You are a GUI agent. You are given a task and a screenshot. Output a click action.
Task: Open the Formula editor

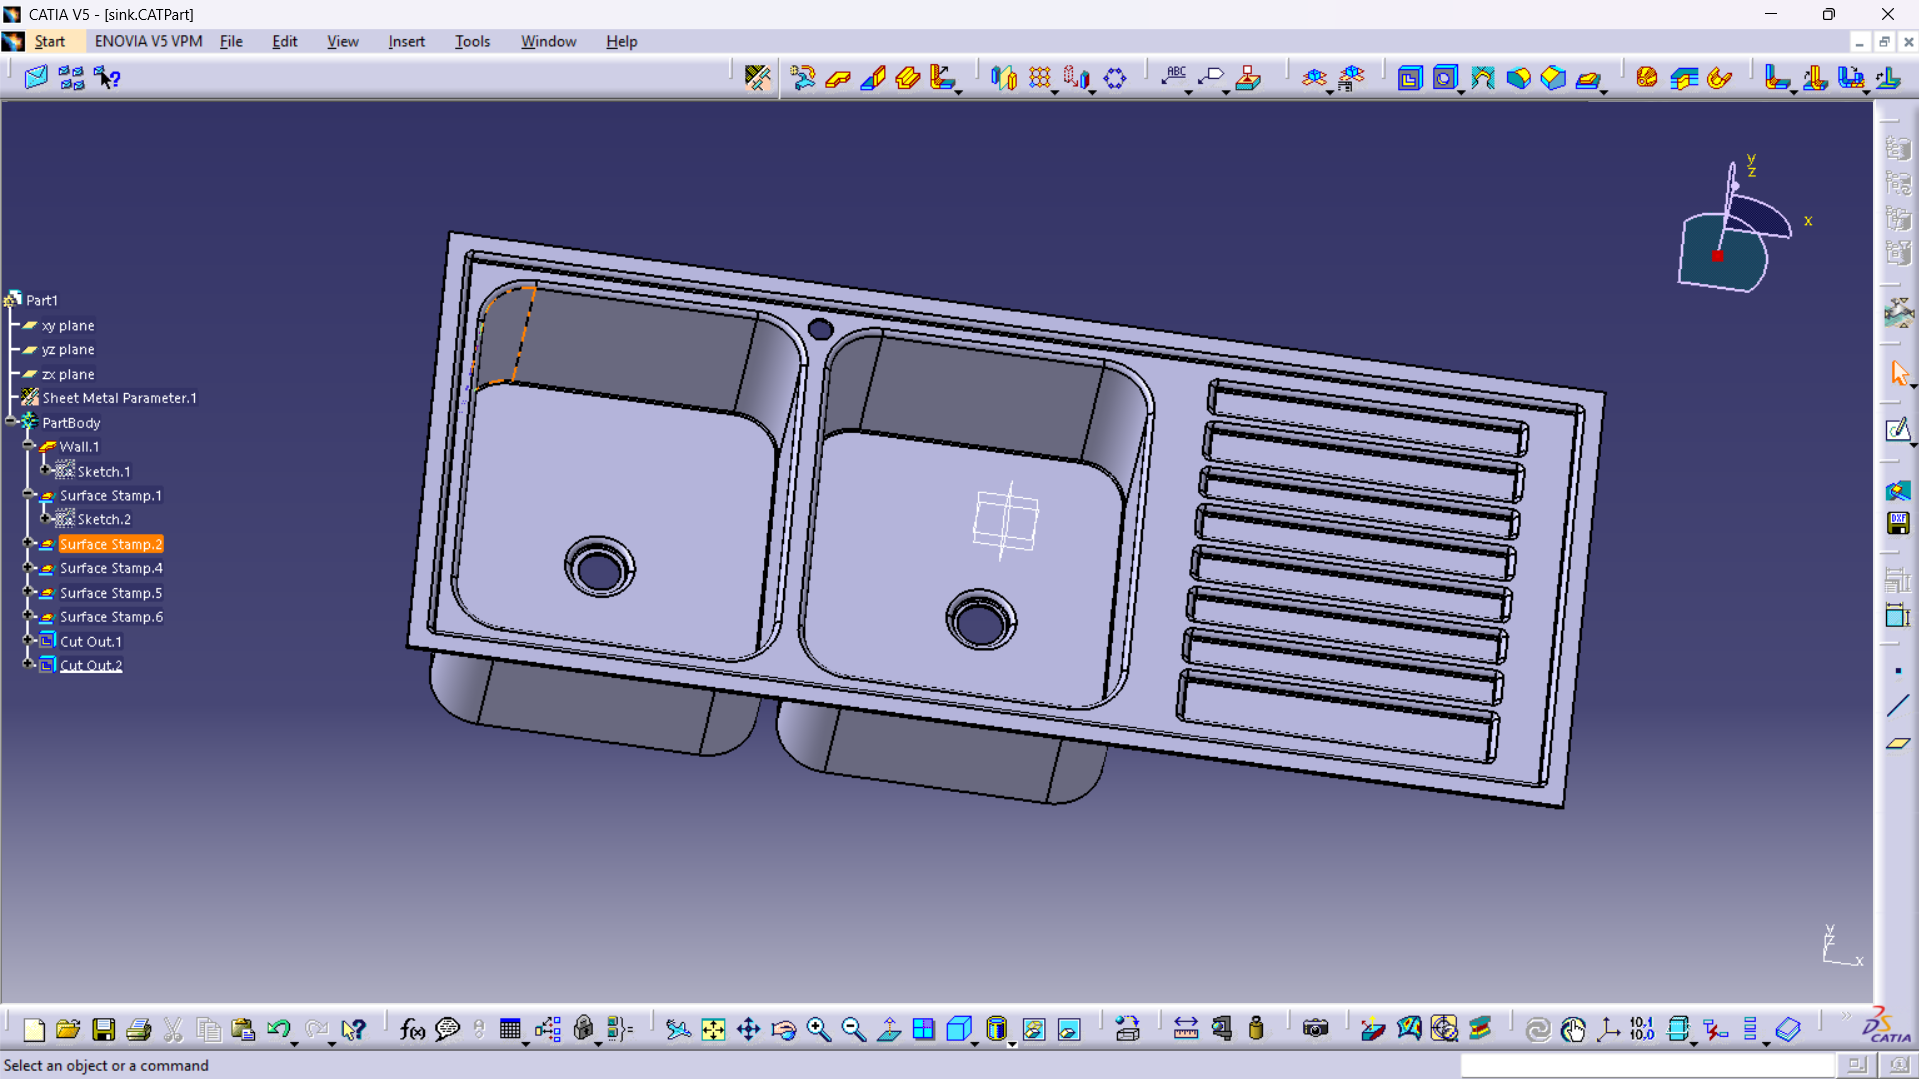coord(412,1029)
